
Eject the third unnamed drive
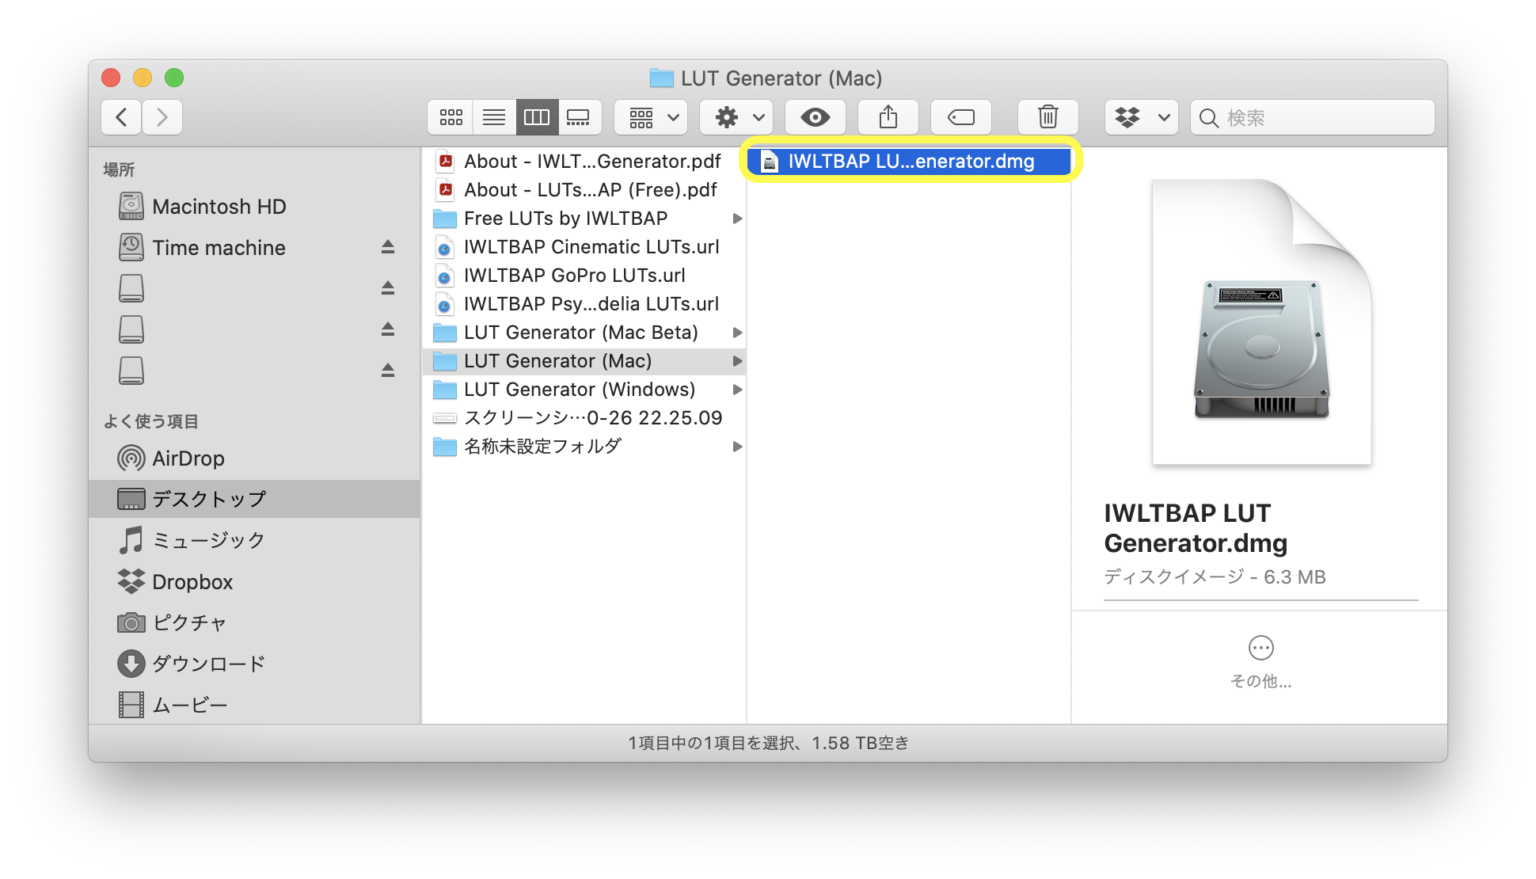[388, 370]
